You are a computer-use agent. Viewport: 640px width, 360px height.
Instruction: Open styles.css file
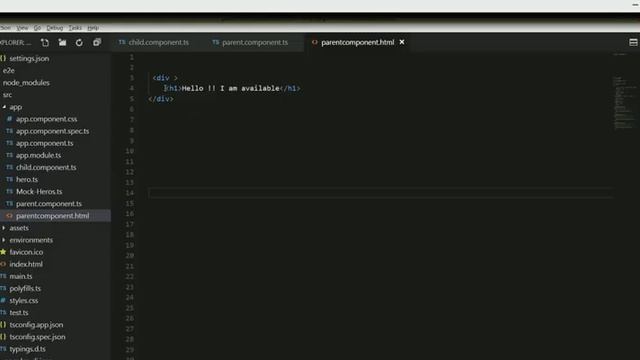(24, 300)
